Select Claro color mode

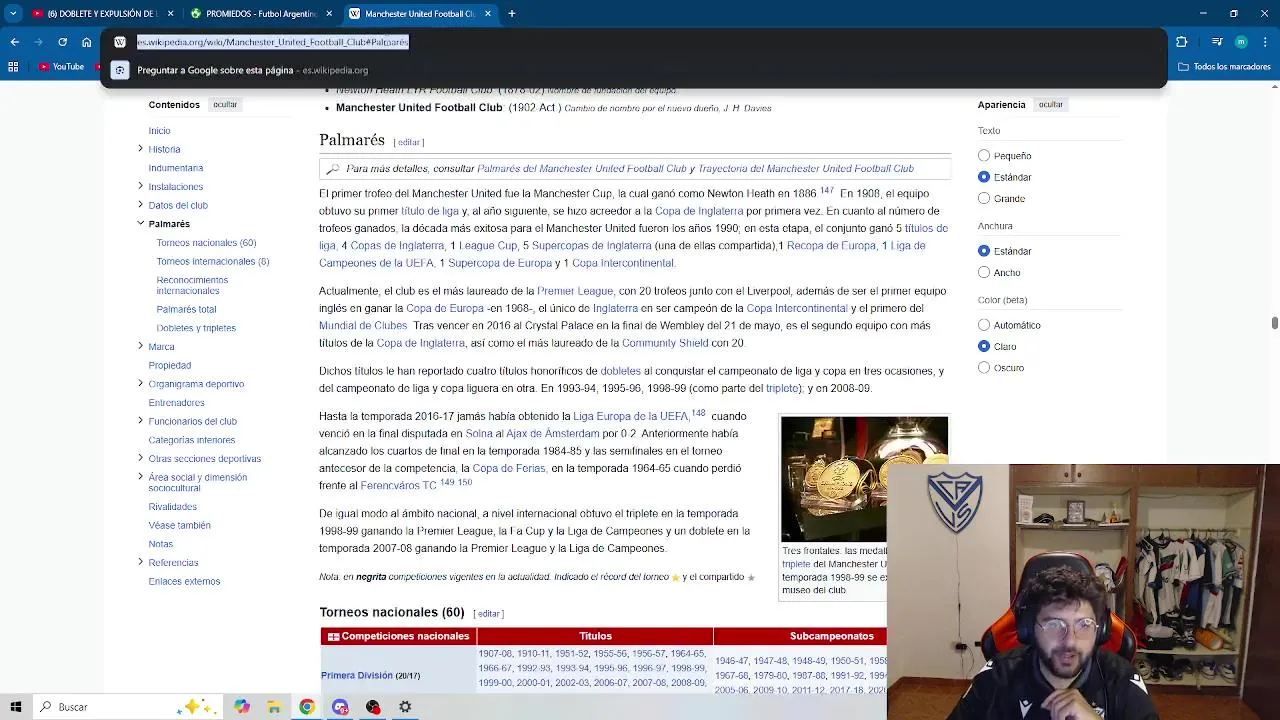coord(984,346)
